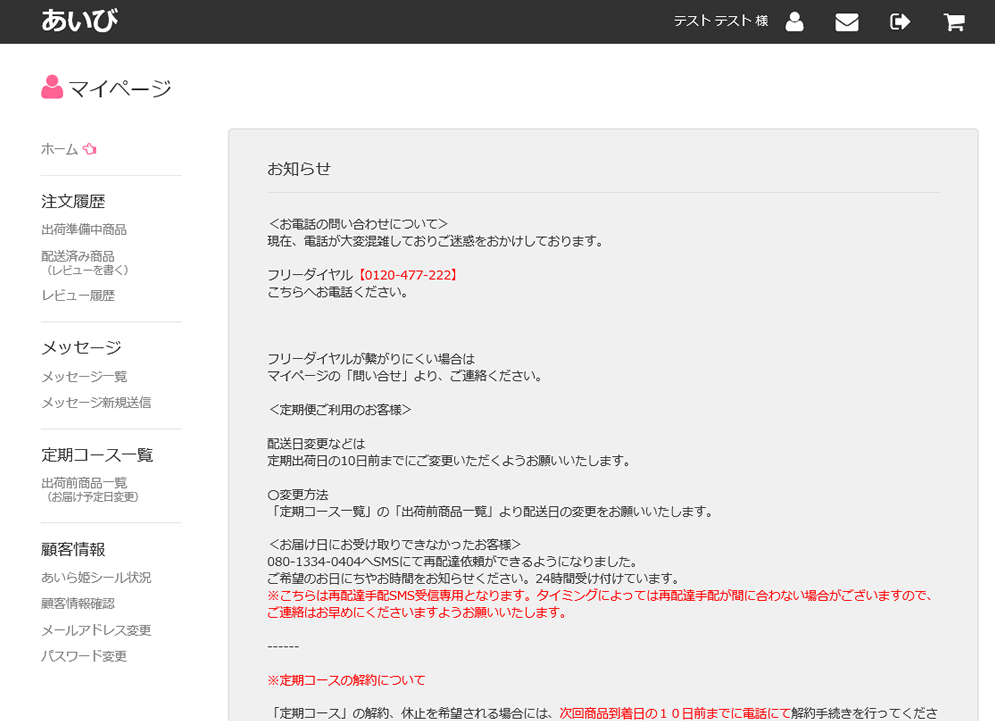The image size is (995, 721).
Task: Click the ＜お電話の問い合わせについて＞ line
Action: (x=358, y=224)
